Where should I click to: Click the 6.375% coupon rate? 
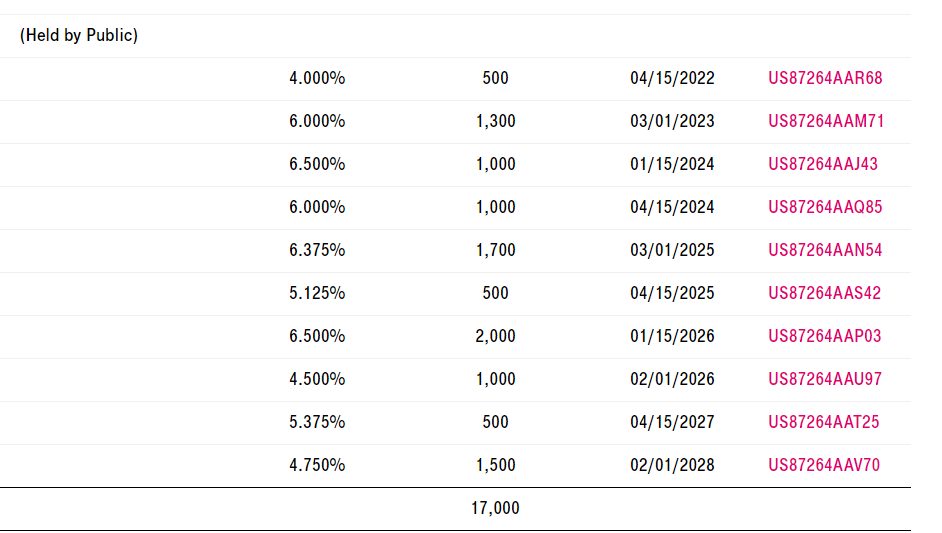[x=317, y=250]
